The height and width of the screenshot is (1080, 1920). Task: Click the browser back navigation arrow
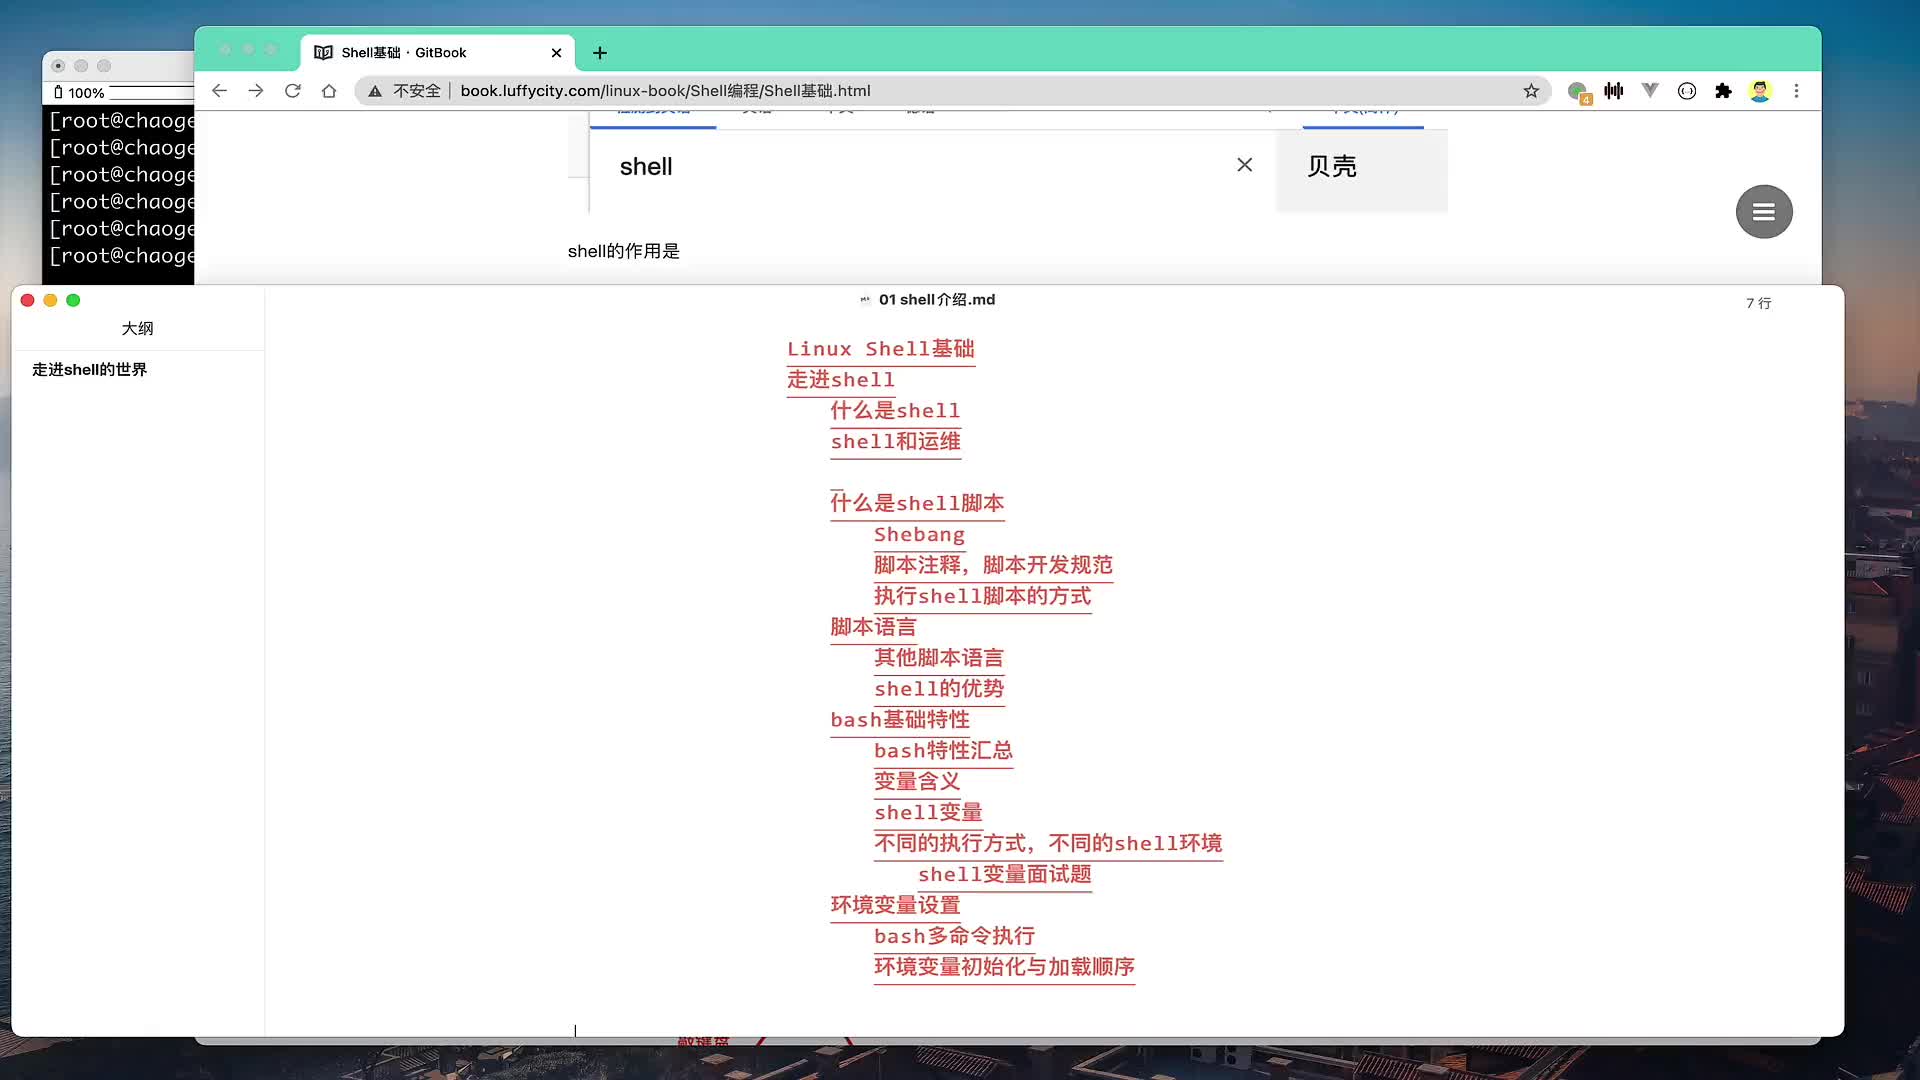(218, 90)
